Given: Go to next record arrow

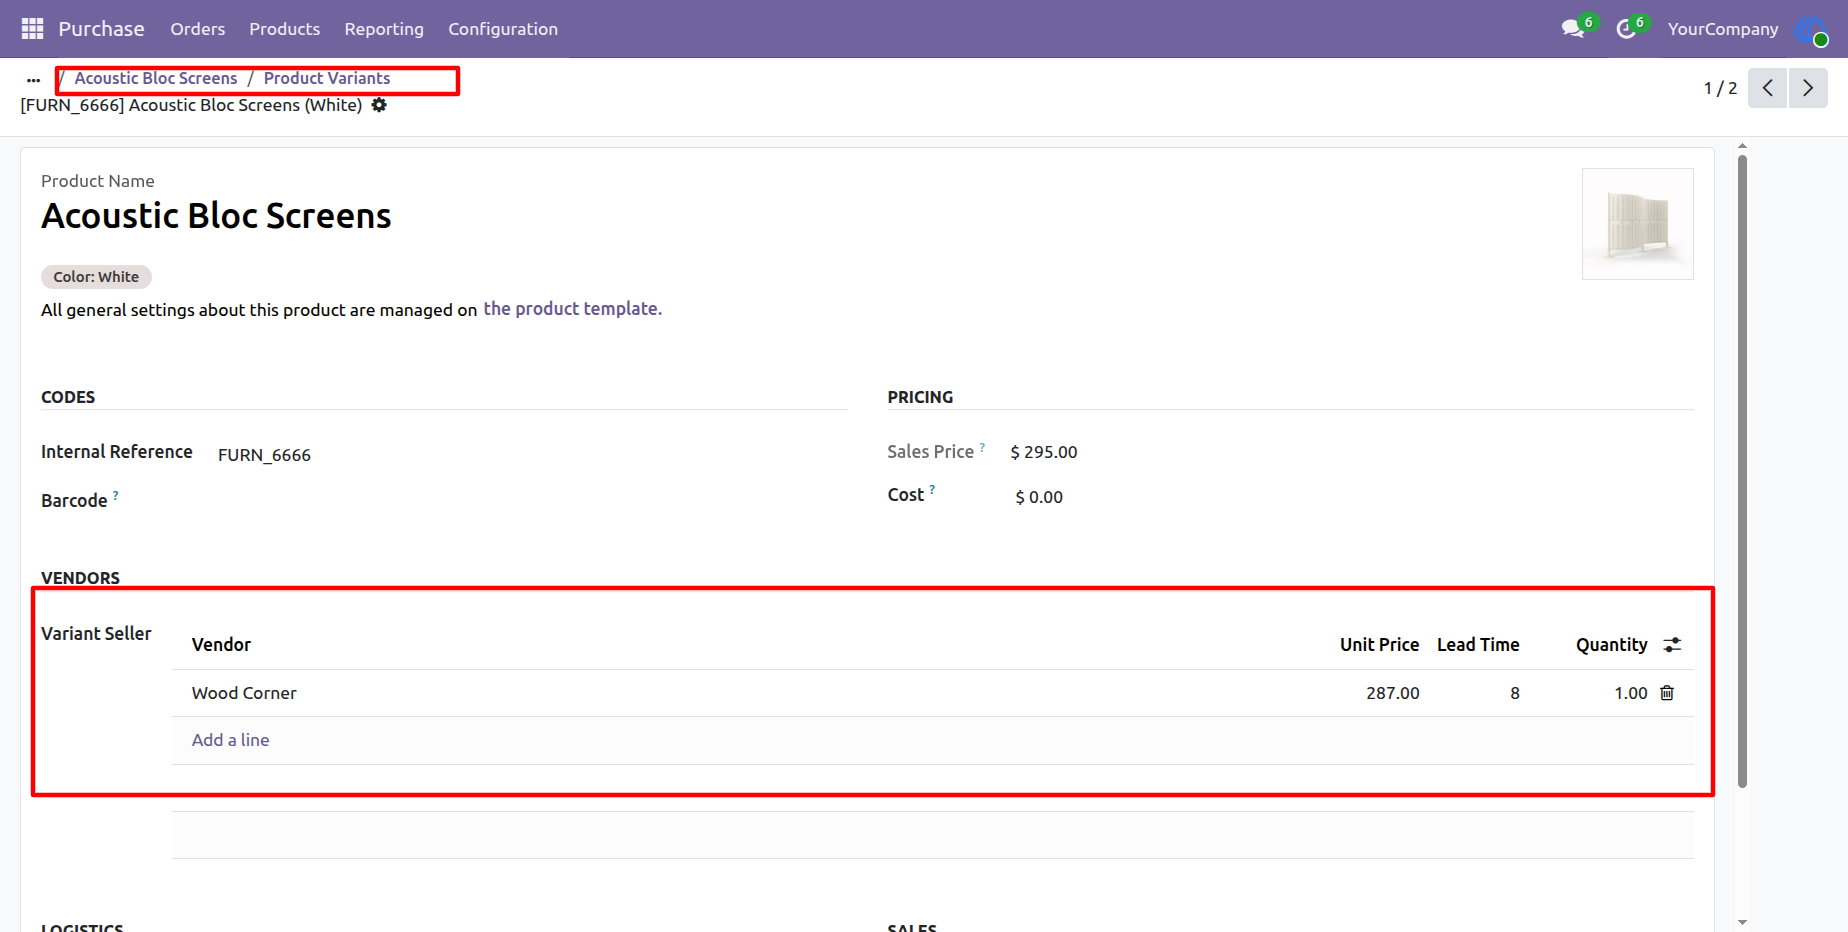Looking at the screenshot, I should 1808,88.
